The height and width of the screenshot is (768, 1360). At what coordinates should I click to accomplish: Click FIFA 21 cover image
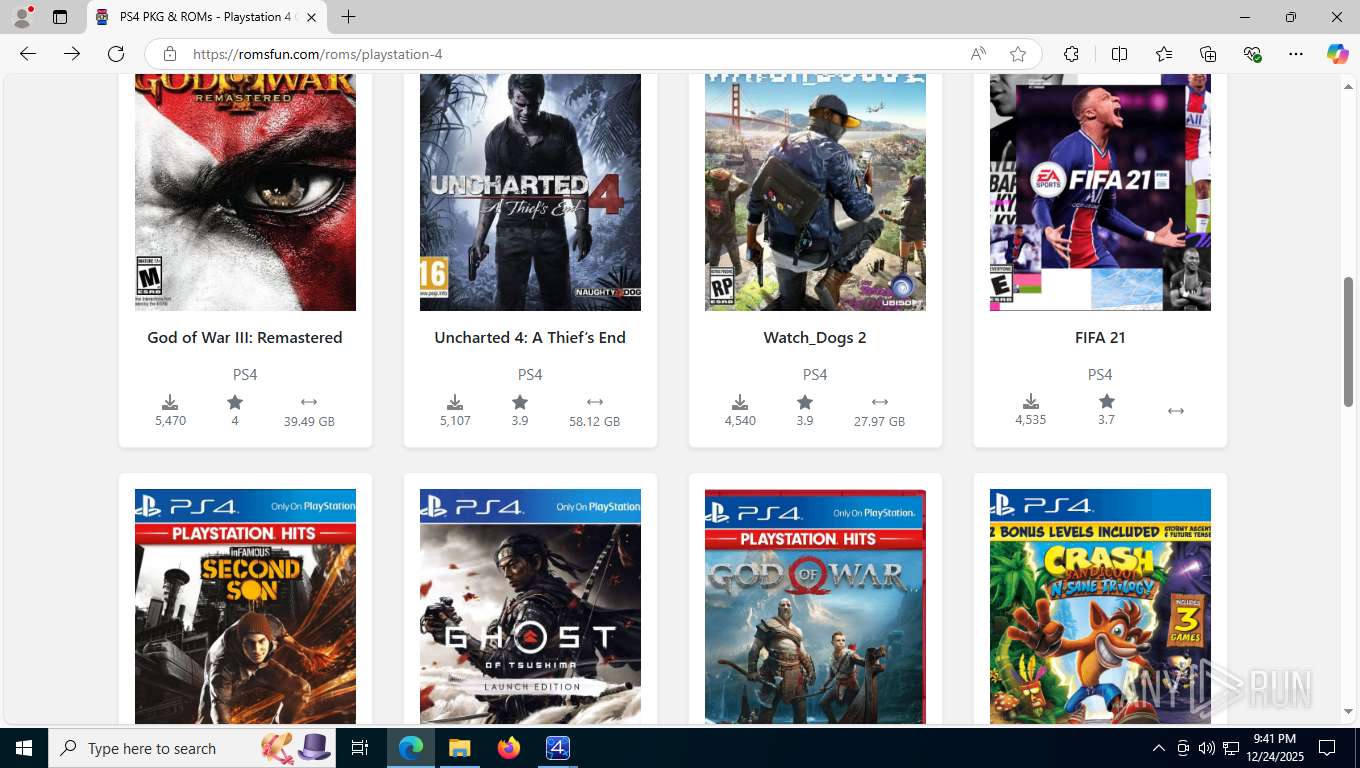[1100, 192]
